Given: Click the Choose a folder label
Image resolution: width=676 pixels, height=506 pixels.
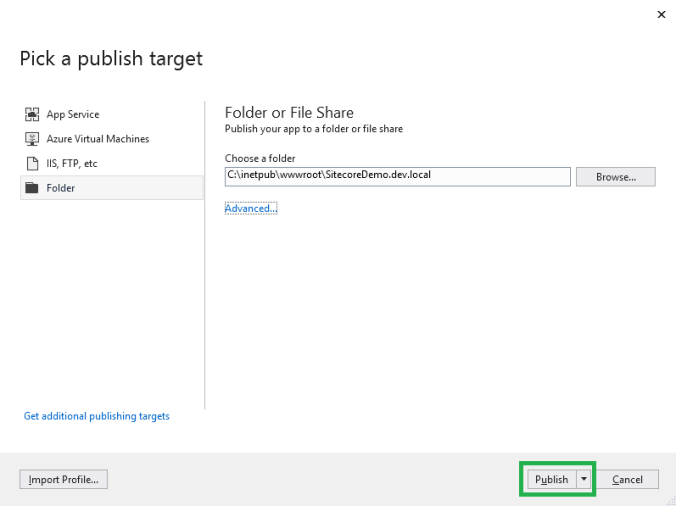Looking at the screenshot, I should (x=260, y=158).
